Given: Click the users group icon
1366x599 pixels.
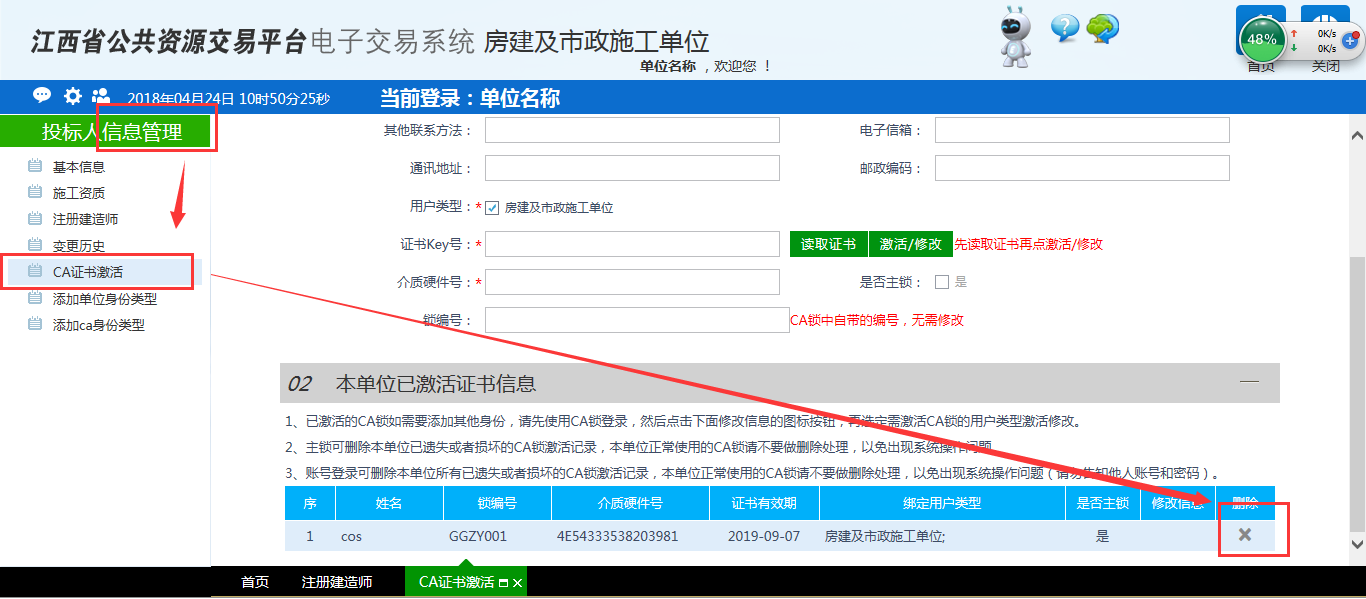Looking at the screenshot, I should click(101, 96).
